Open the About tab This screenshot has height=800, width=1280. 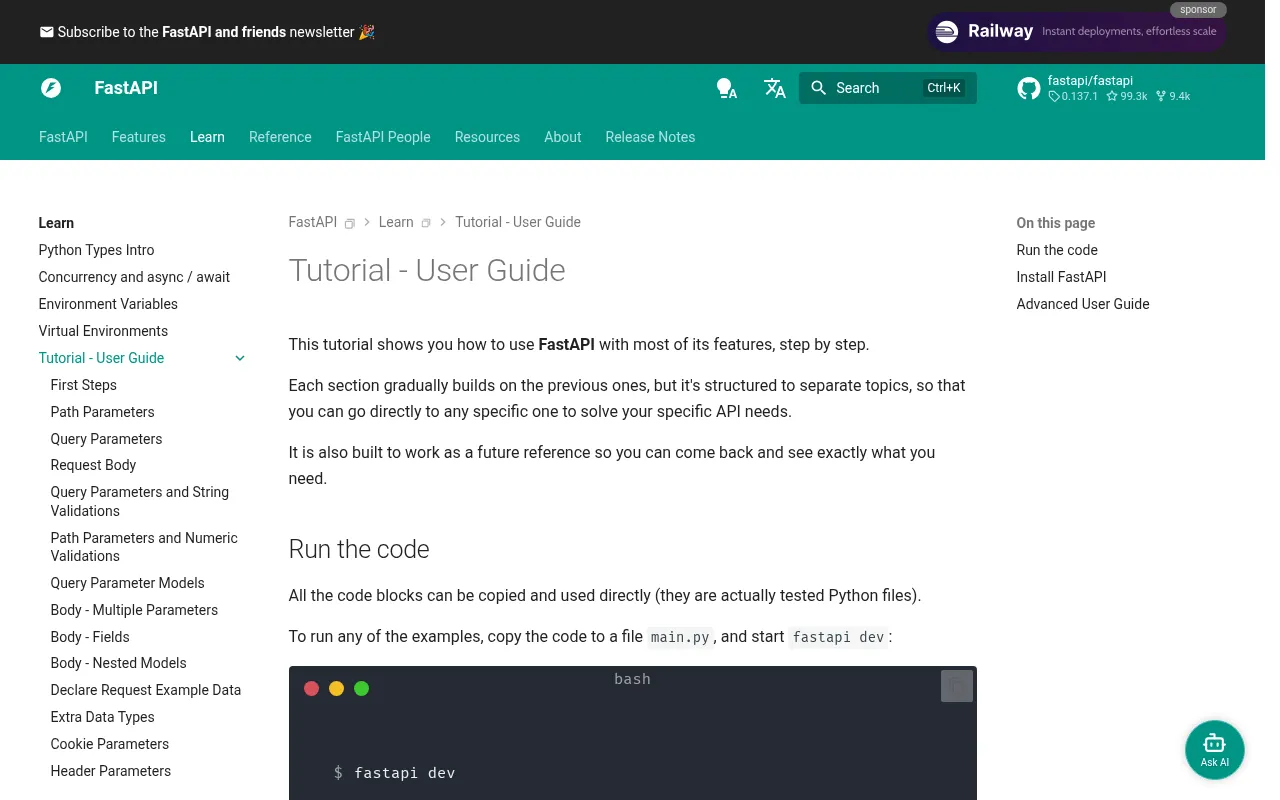pos(563,137)
